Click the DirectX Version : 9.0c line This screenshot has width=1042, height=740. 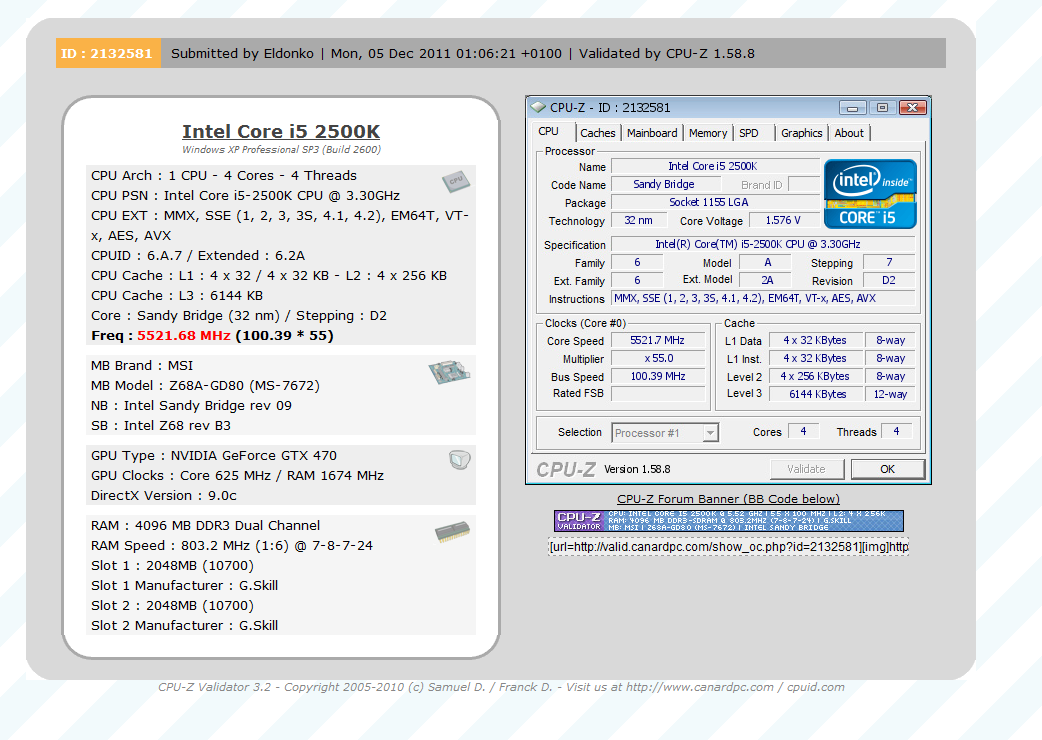point(164,496)
